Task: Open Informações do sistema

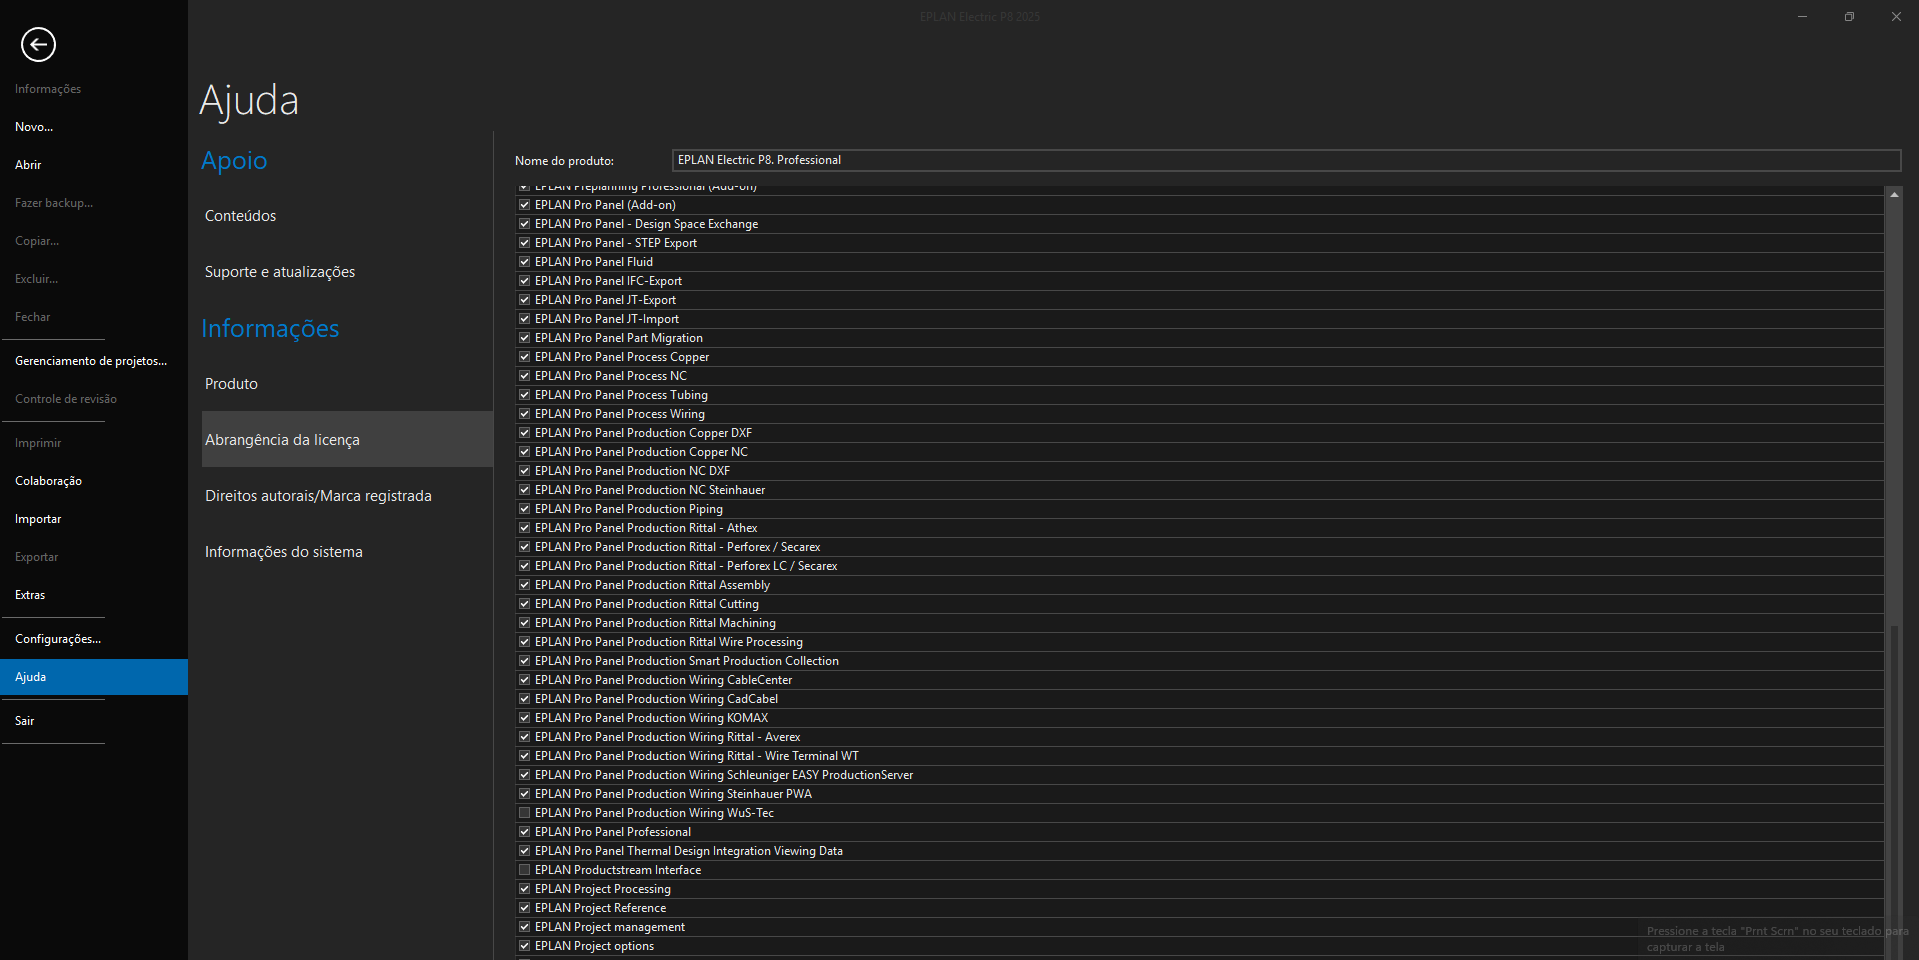Action: [x=284, y=552]
